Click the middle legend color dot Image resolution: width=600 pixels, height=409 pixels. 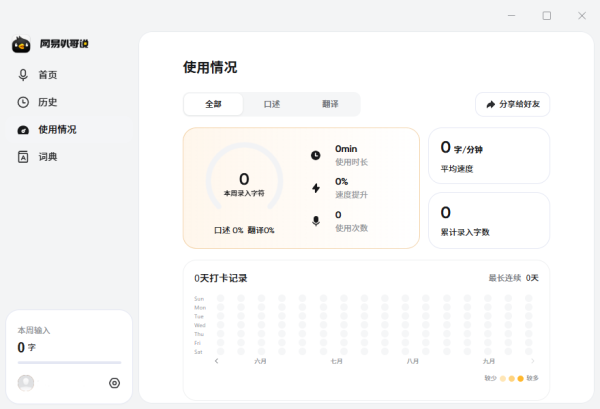512,378
